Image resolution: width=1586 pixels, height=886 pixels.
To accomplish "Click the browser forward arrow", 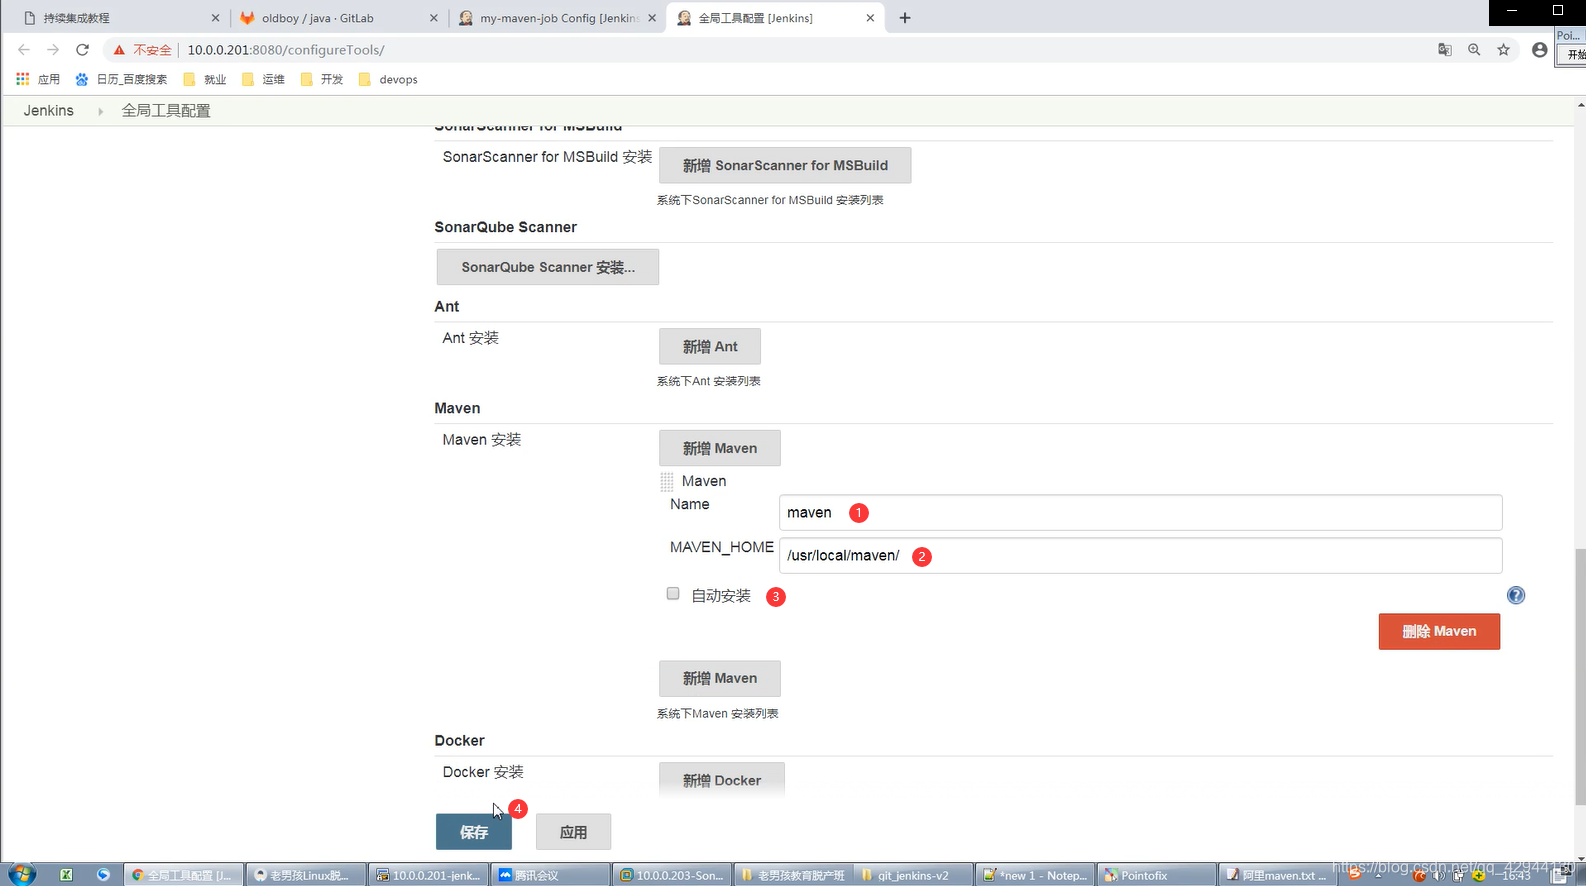I will pos(53,49).
